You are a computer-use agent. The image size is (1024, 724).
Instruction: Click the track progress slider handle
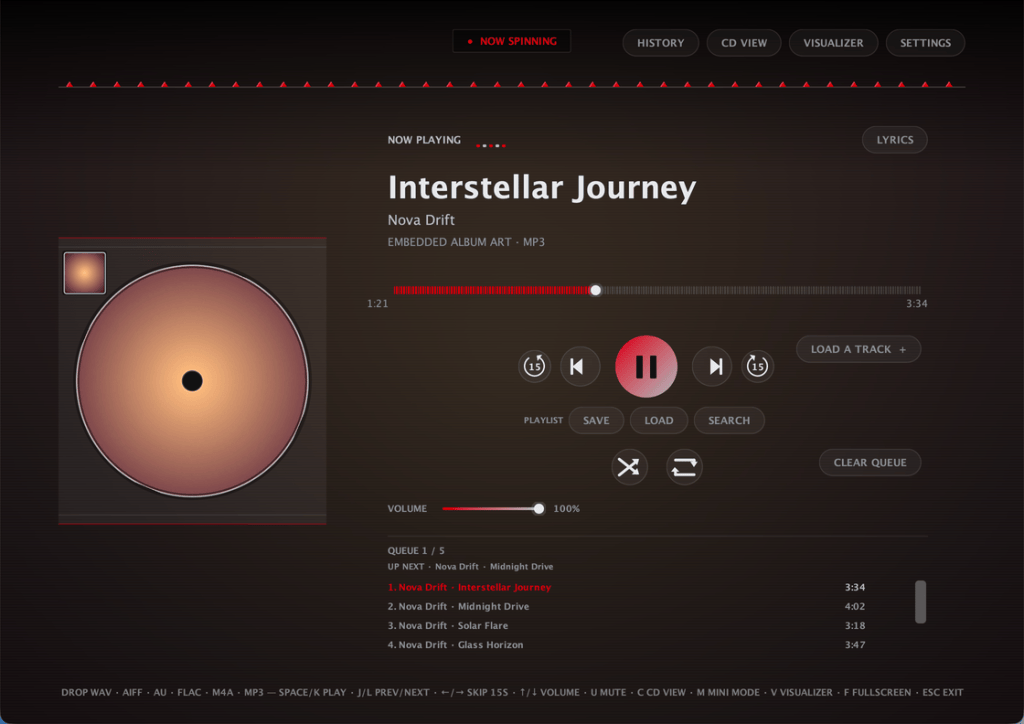click(x=596, y=290)
